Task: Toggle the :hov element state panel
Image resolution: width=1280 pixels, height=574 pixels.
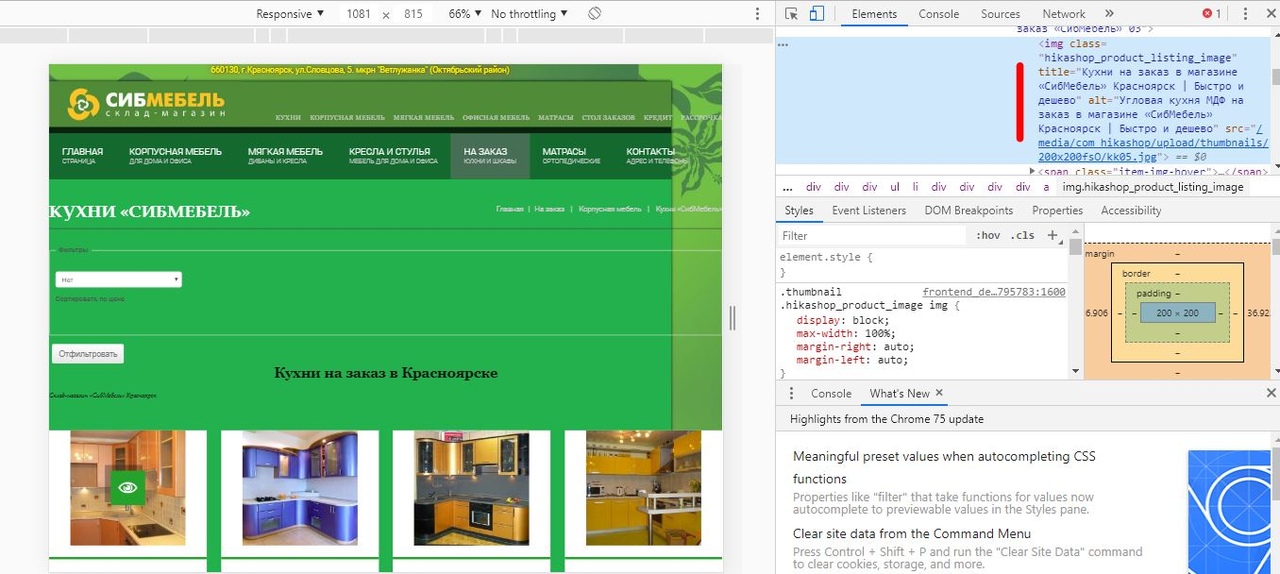Action: click(x=988, y=236)
